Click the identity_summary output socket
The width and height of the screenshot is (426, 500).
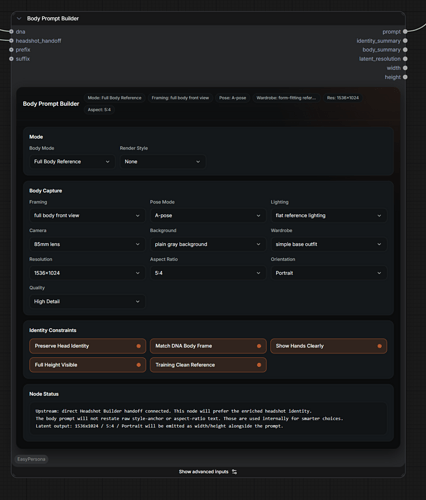coord(405,41)
